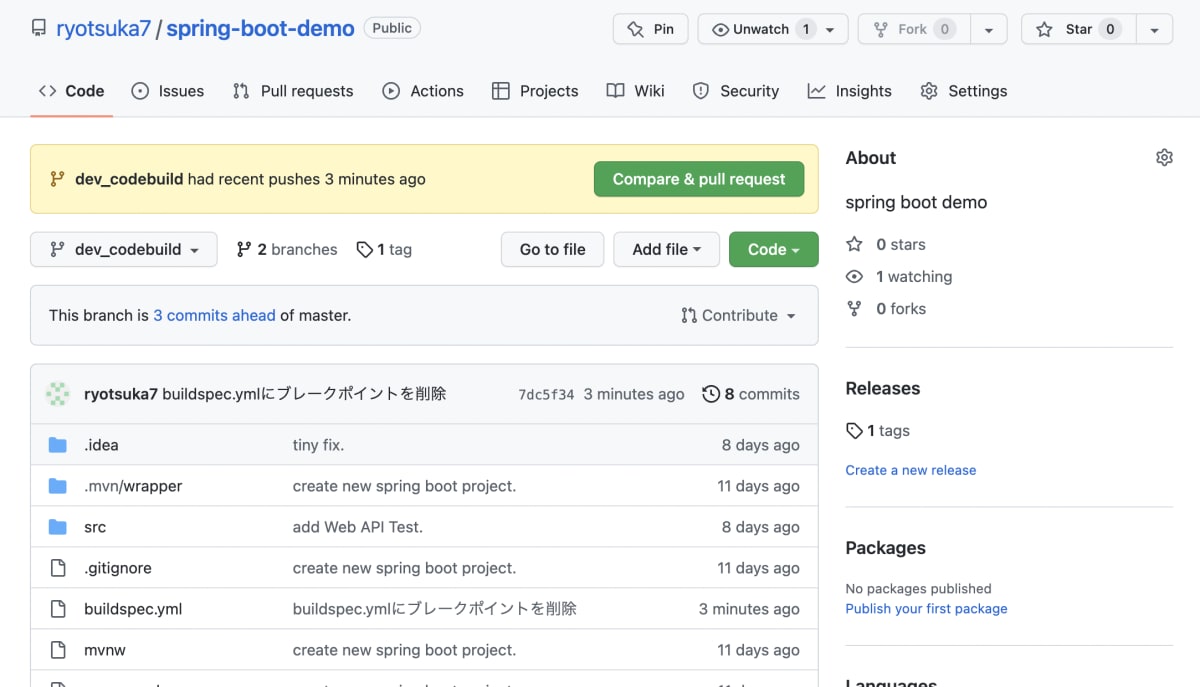
Task: Open the Pull requests tab
Action: 293,91
